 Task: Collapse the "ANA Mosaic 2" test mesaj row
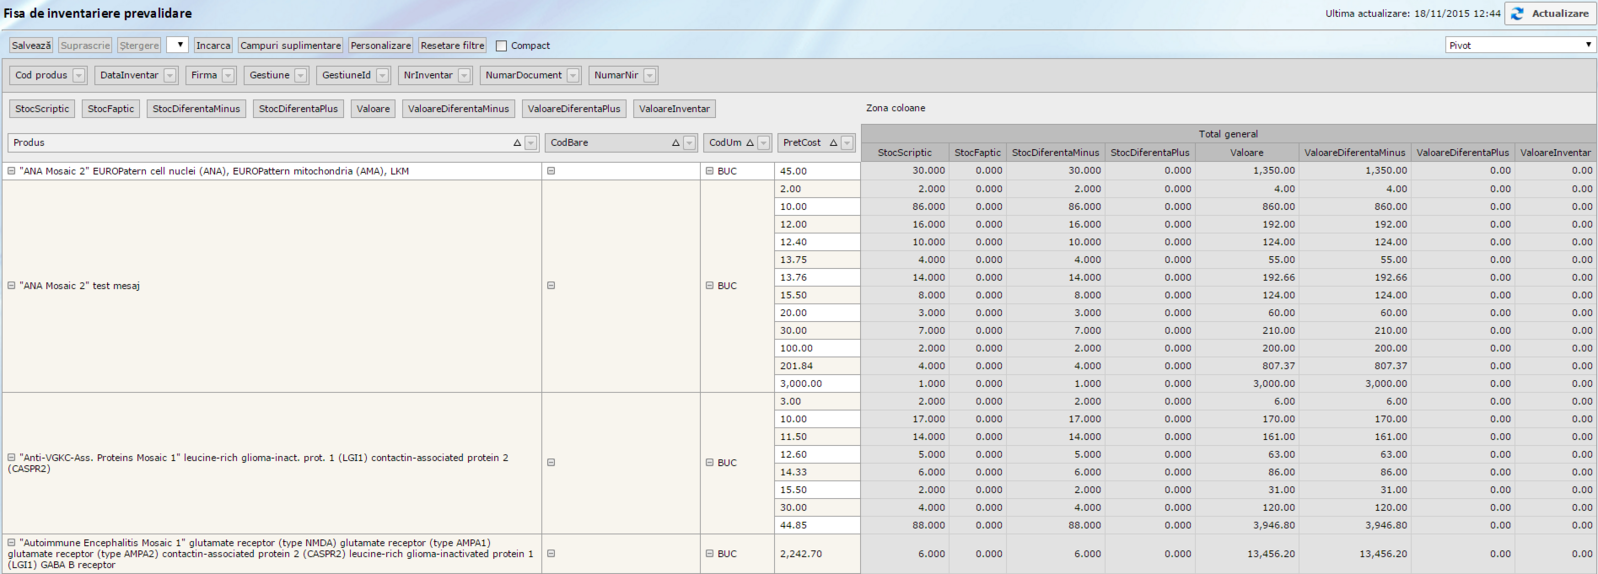click(12, 286)
